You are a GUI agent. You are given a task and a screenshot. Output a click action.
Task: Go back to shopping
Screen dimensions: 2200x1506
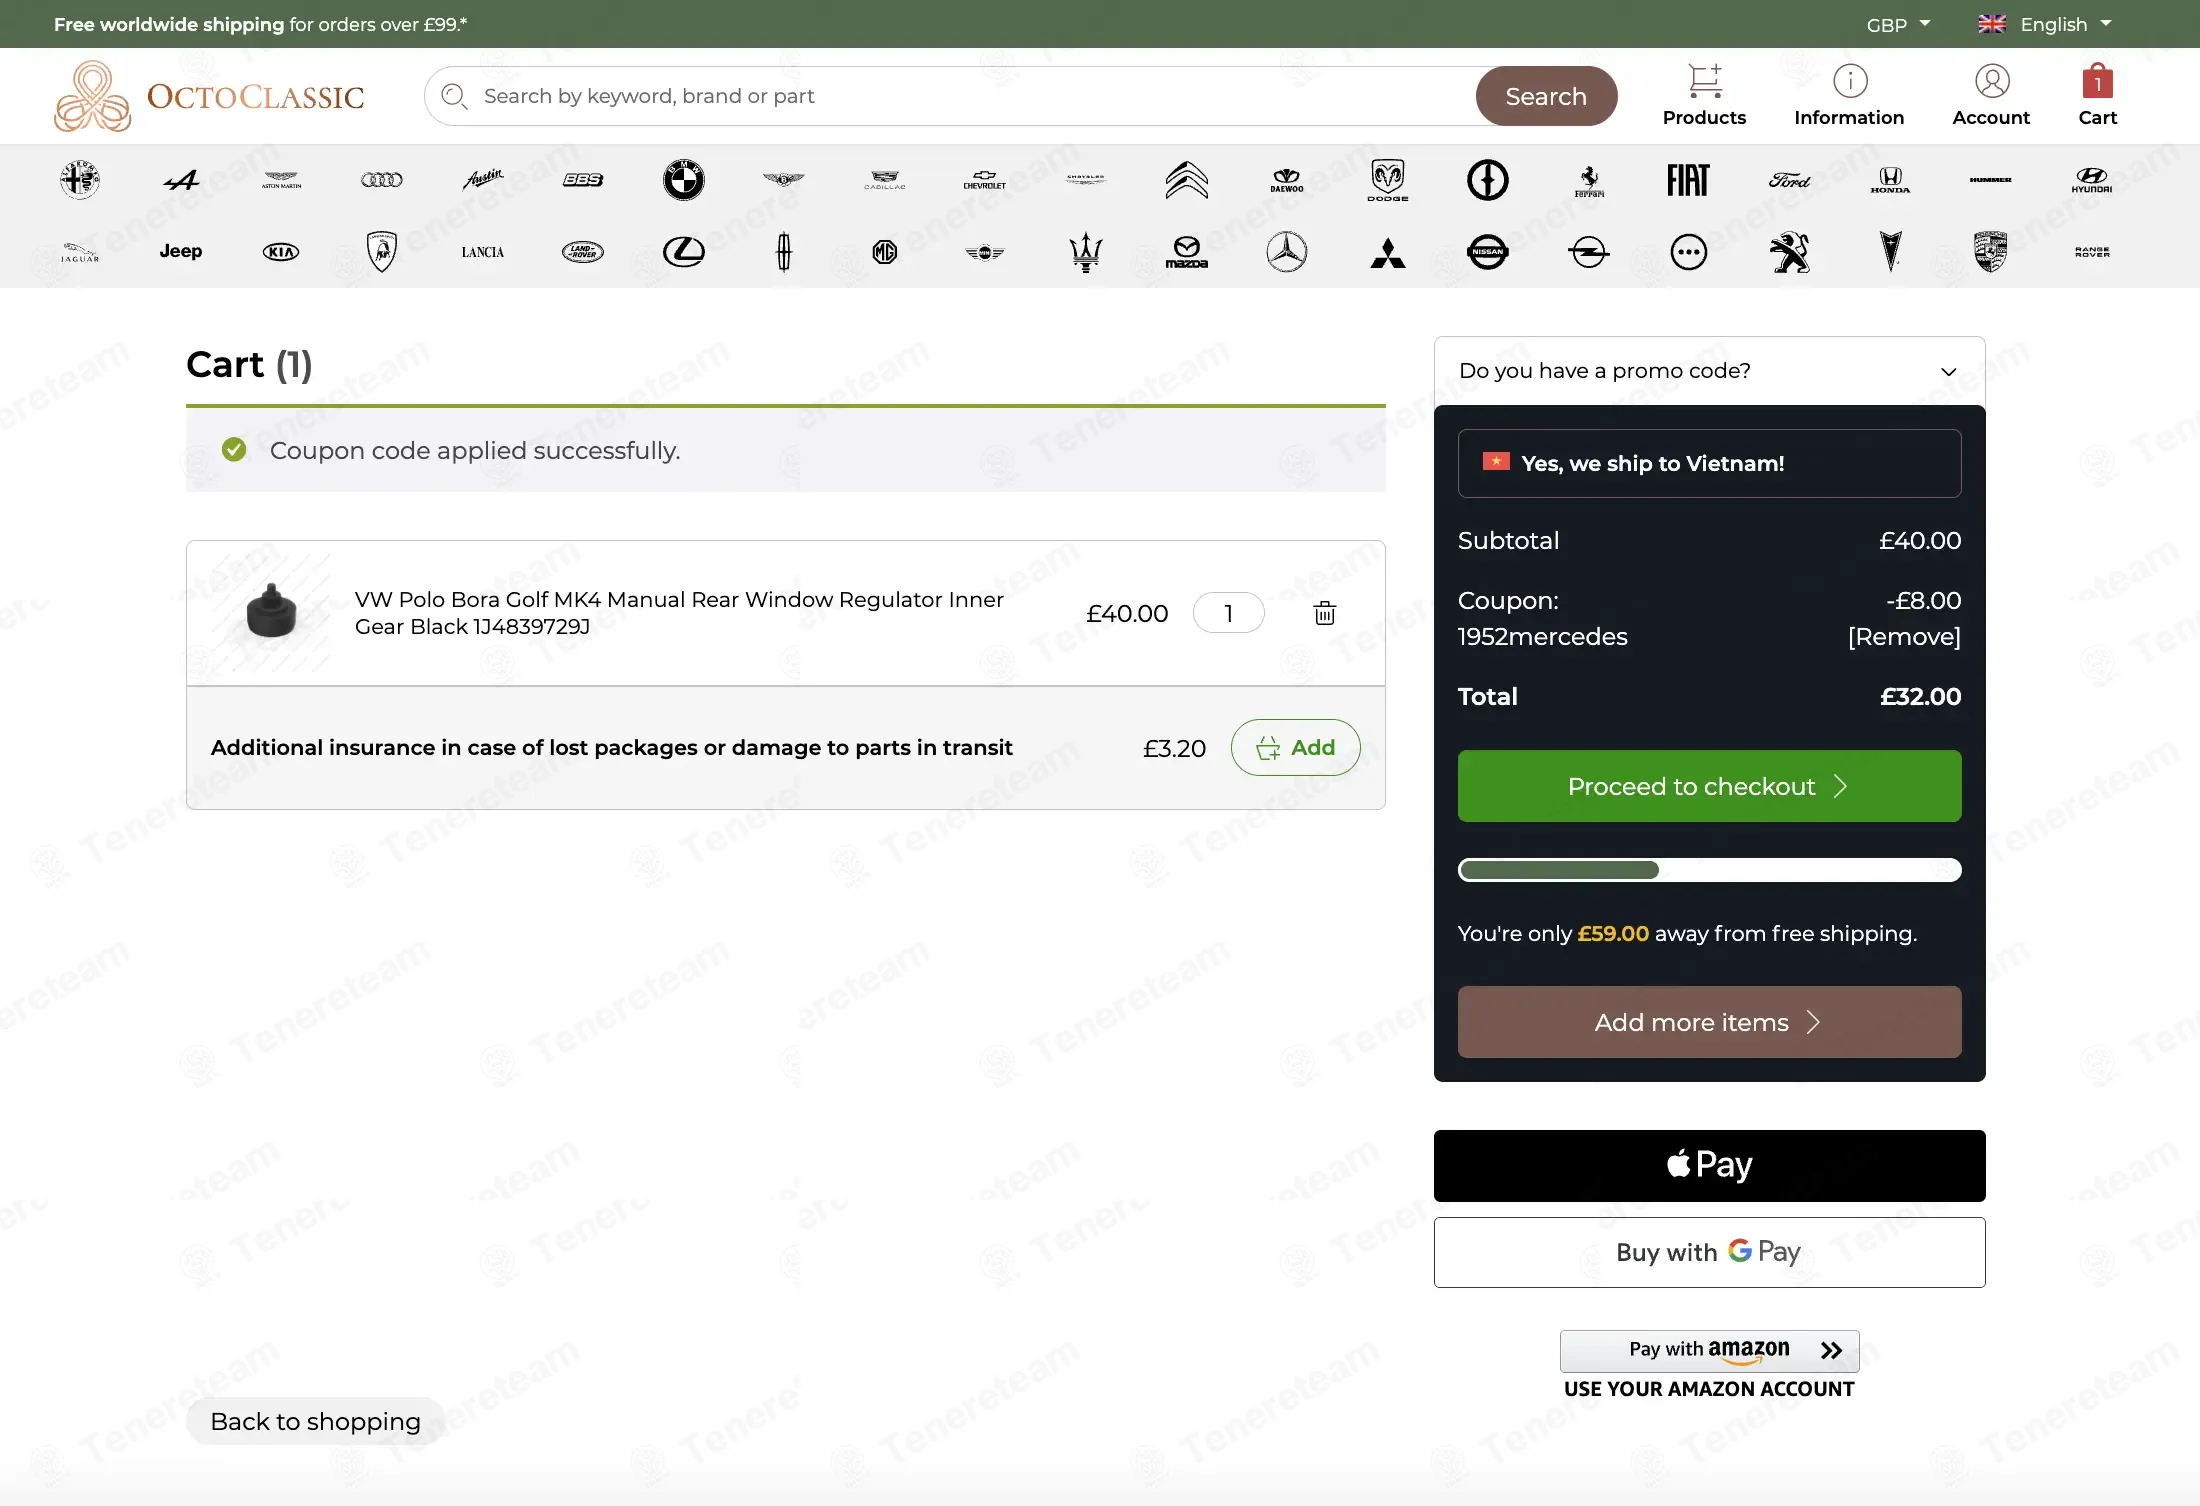click(315, 1421)
